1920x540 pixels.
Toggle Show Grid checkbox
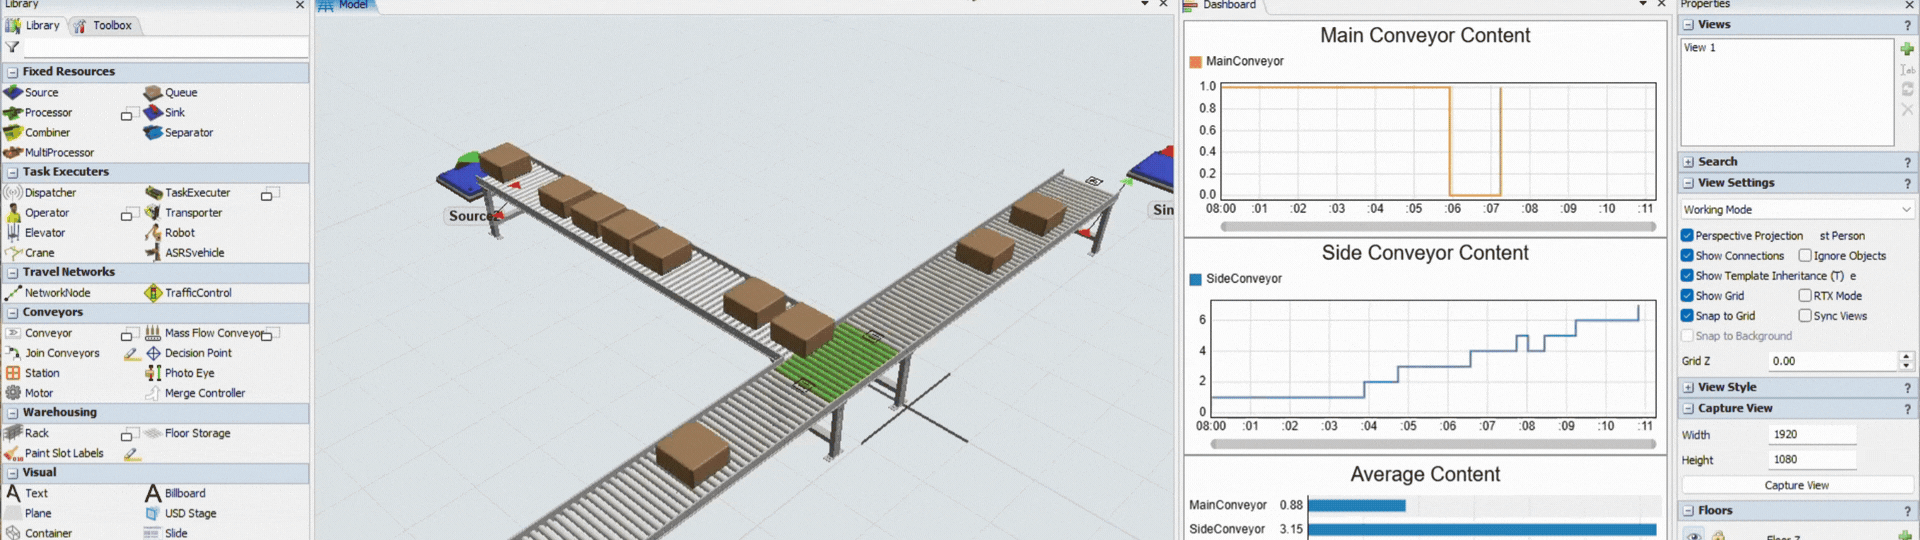point(1687,296)
